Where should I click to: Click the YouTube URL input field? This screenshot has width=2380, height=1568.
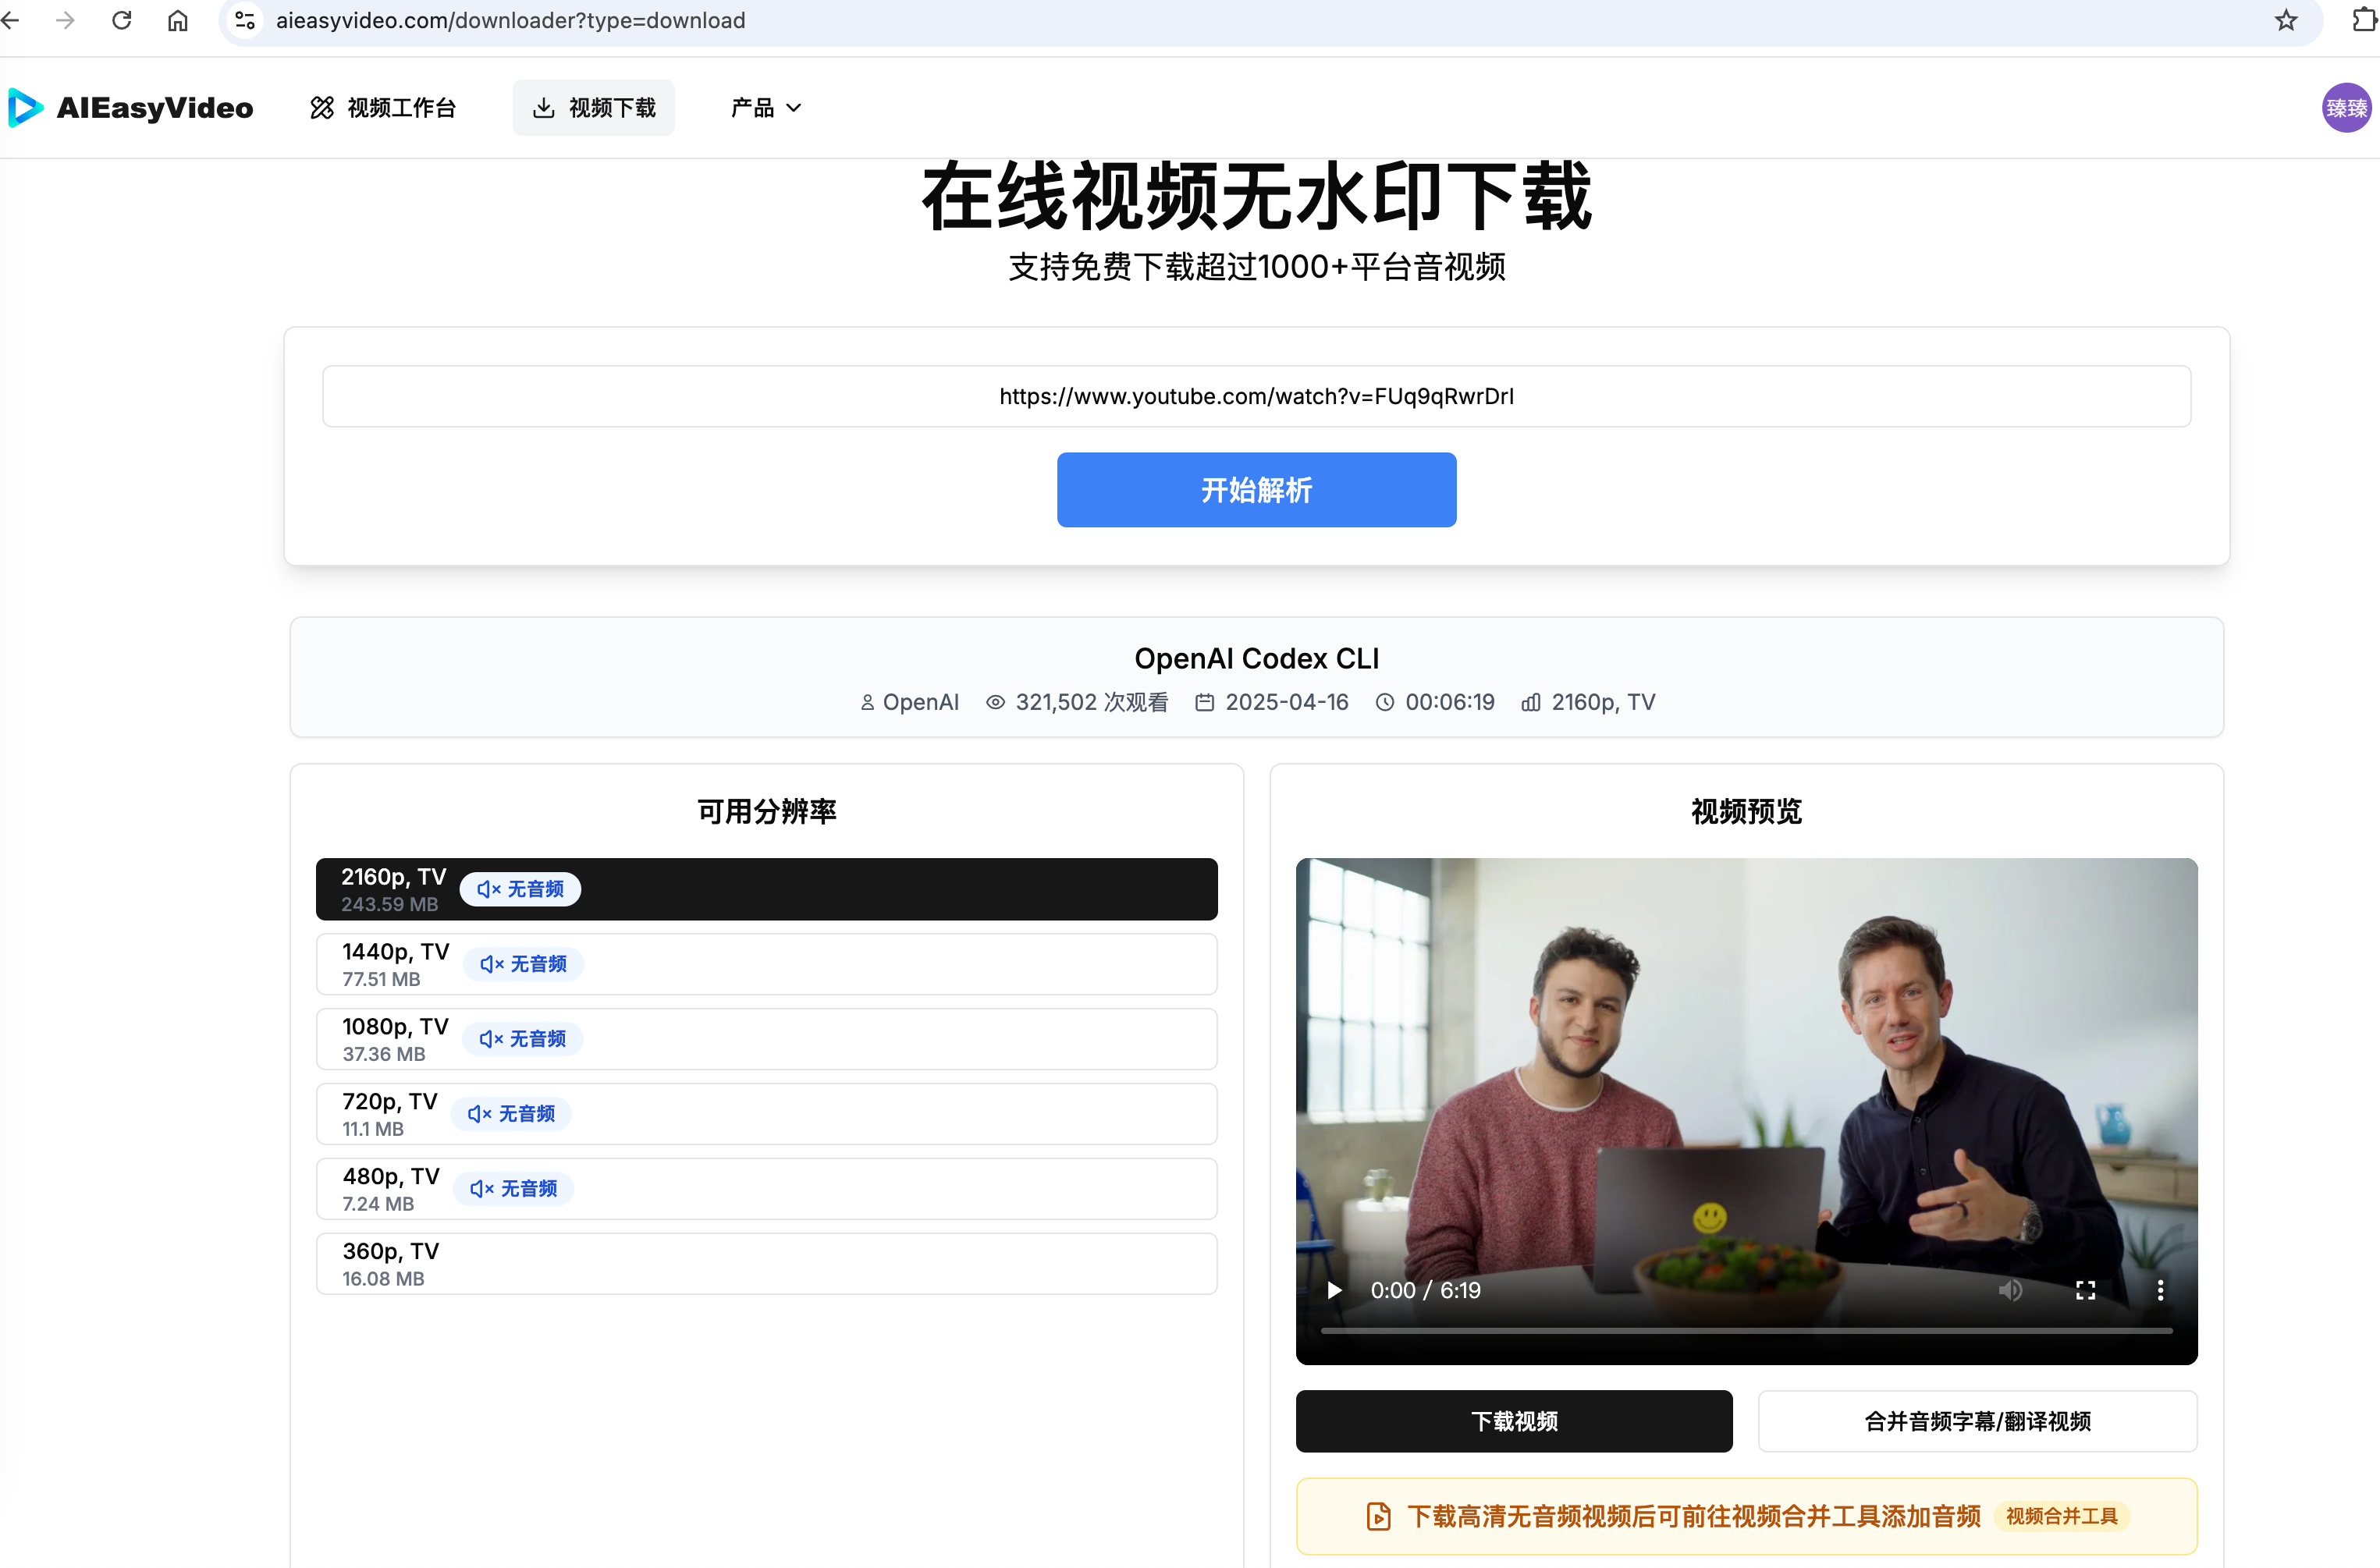(x=1256, y=396)
